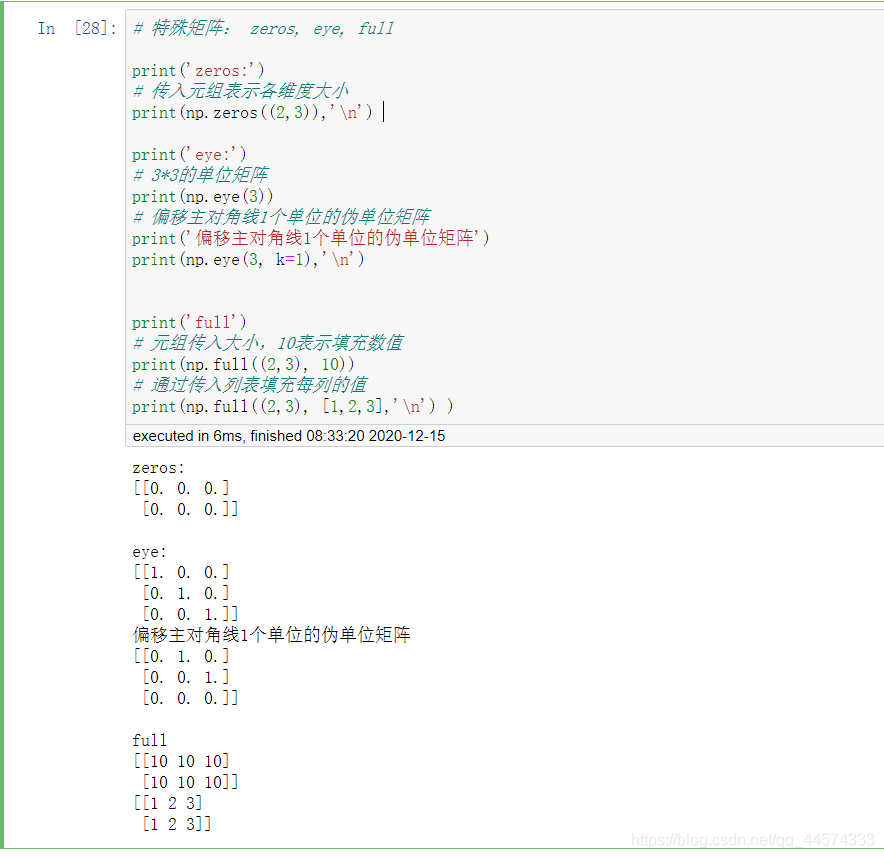Click comment '# 偏移主对角线1个单位的伪单位矩阵'
The image size is (884, 858).
coord(282,216)
